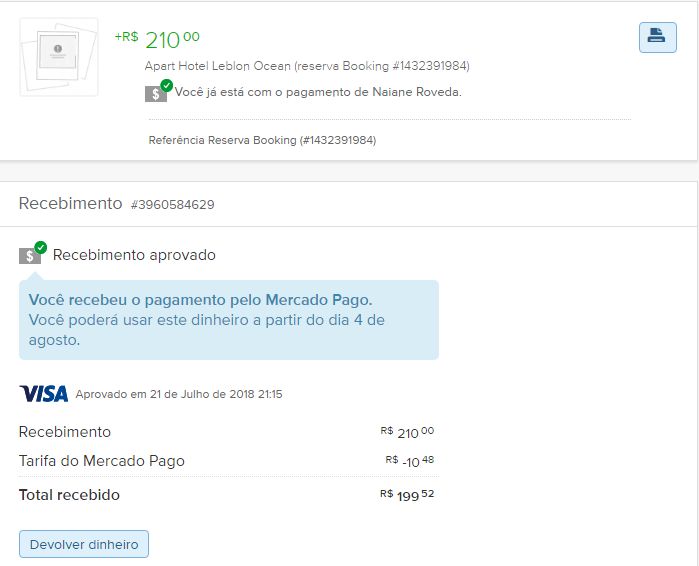Click the dollar icon beside Recebimento aprovado
The image size is (699, 566).
click(33, 253)
